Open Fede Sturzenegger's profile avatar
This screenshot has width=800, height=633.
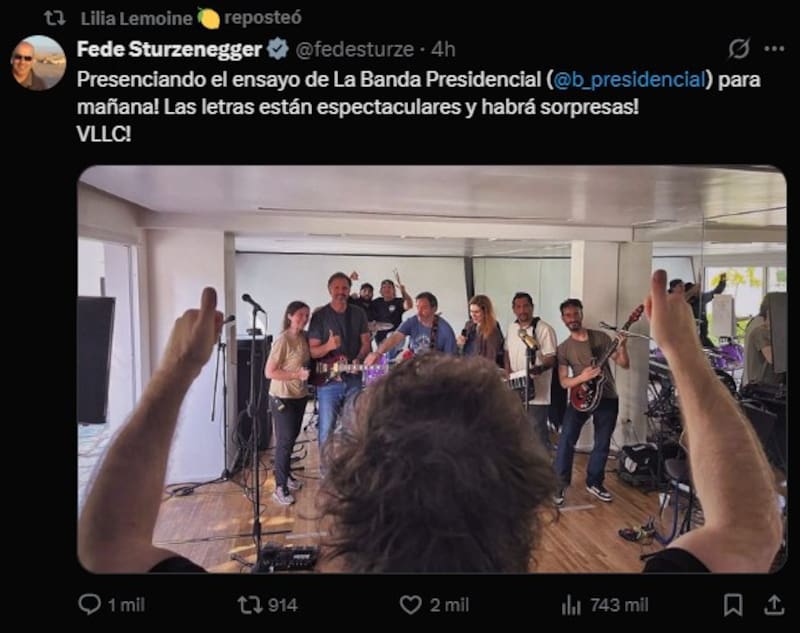point(38,63)
